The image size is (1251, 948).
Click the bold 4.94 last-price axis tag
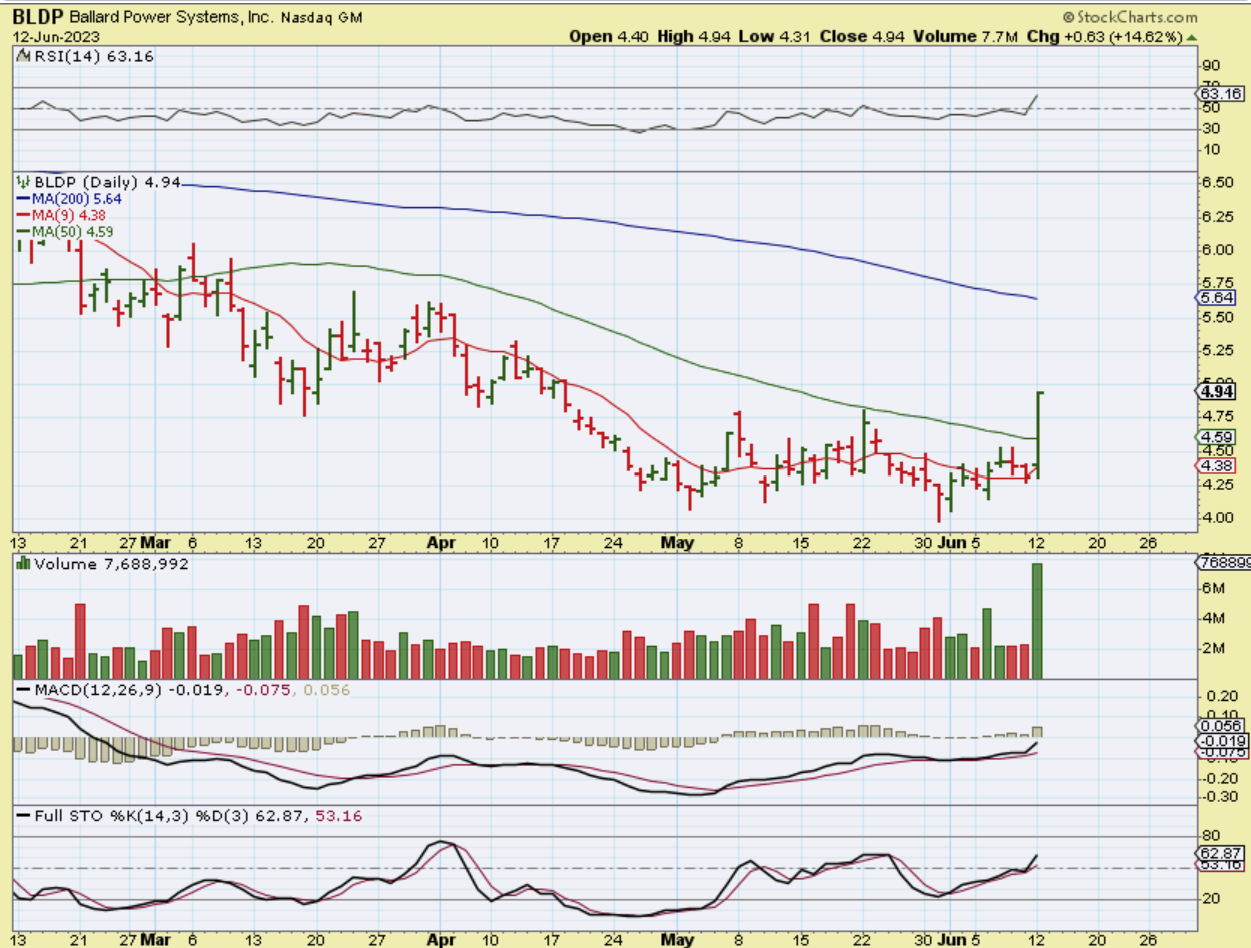pos(1217,392)
